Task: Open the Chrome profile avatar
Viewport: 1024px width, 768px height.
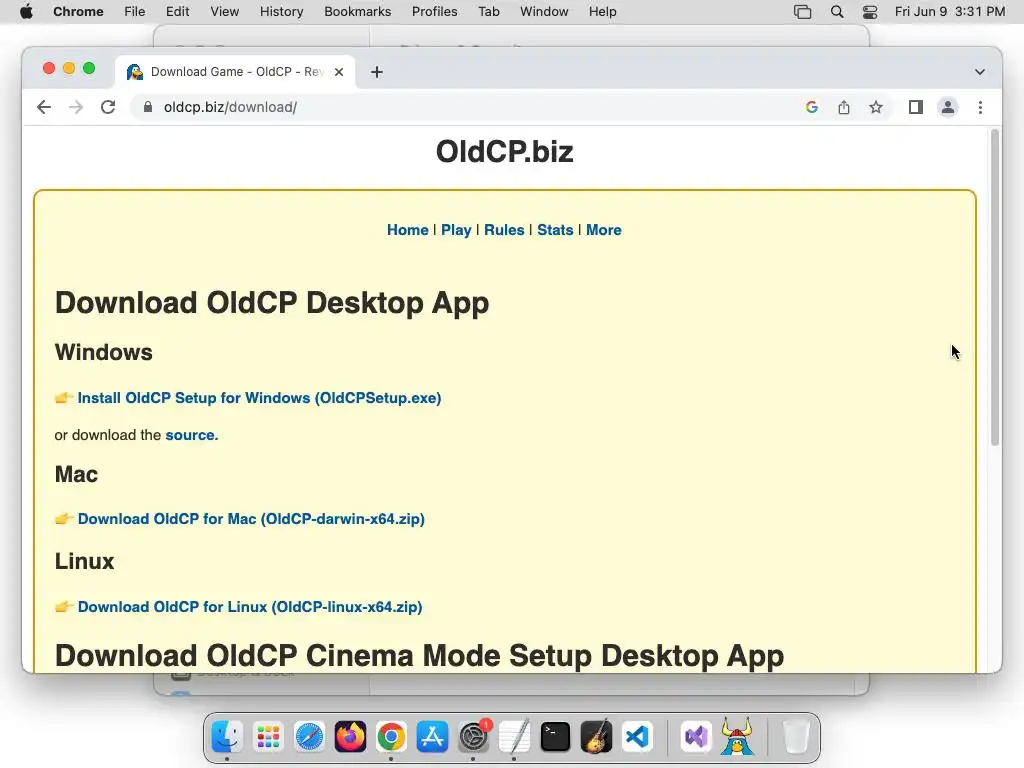Action: click(948, 107)
